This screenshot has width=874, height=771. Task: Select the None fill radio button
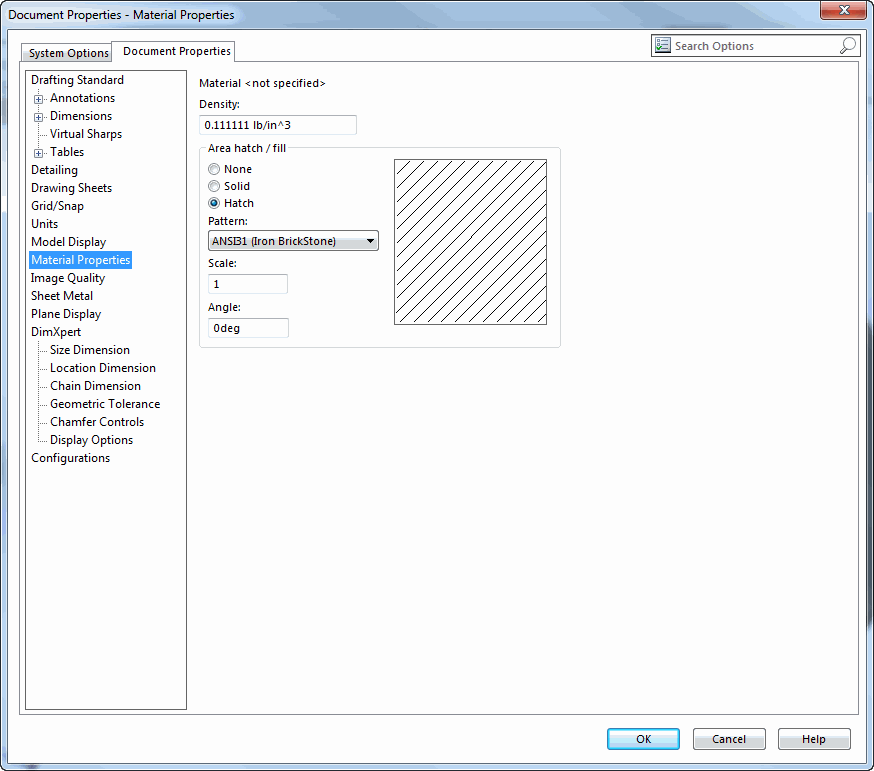(x=214, y=169)
